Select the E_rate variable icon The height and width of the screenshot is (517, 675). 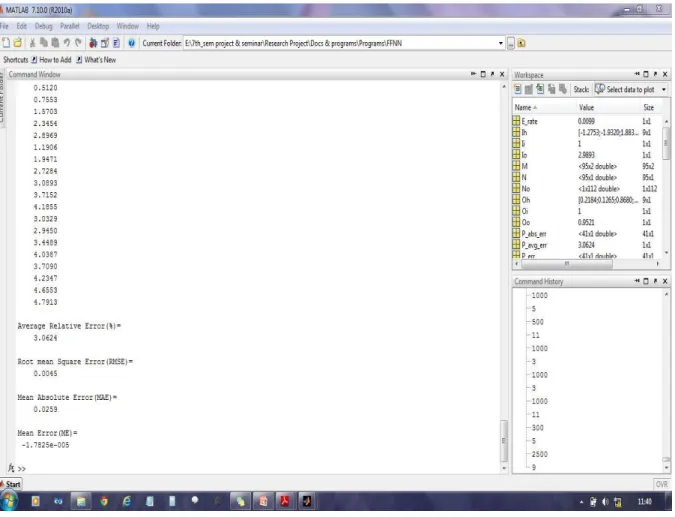point(516,121)
